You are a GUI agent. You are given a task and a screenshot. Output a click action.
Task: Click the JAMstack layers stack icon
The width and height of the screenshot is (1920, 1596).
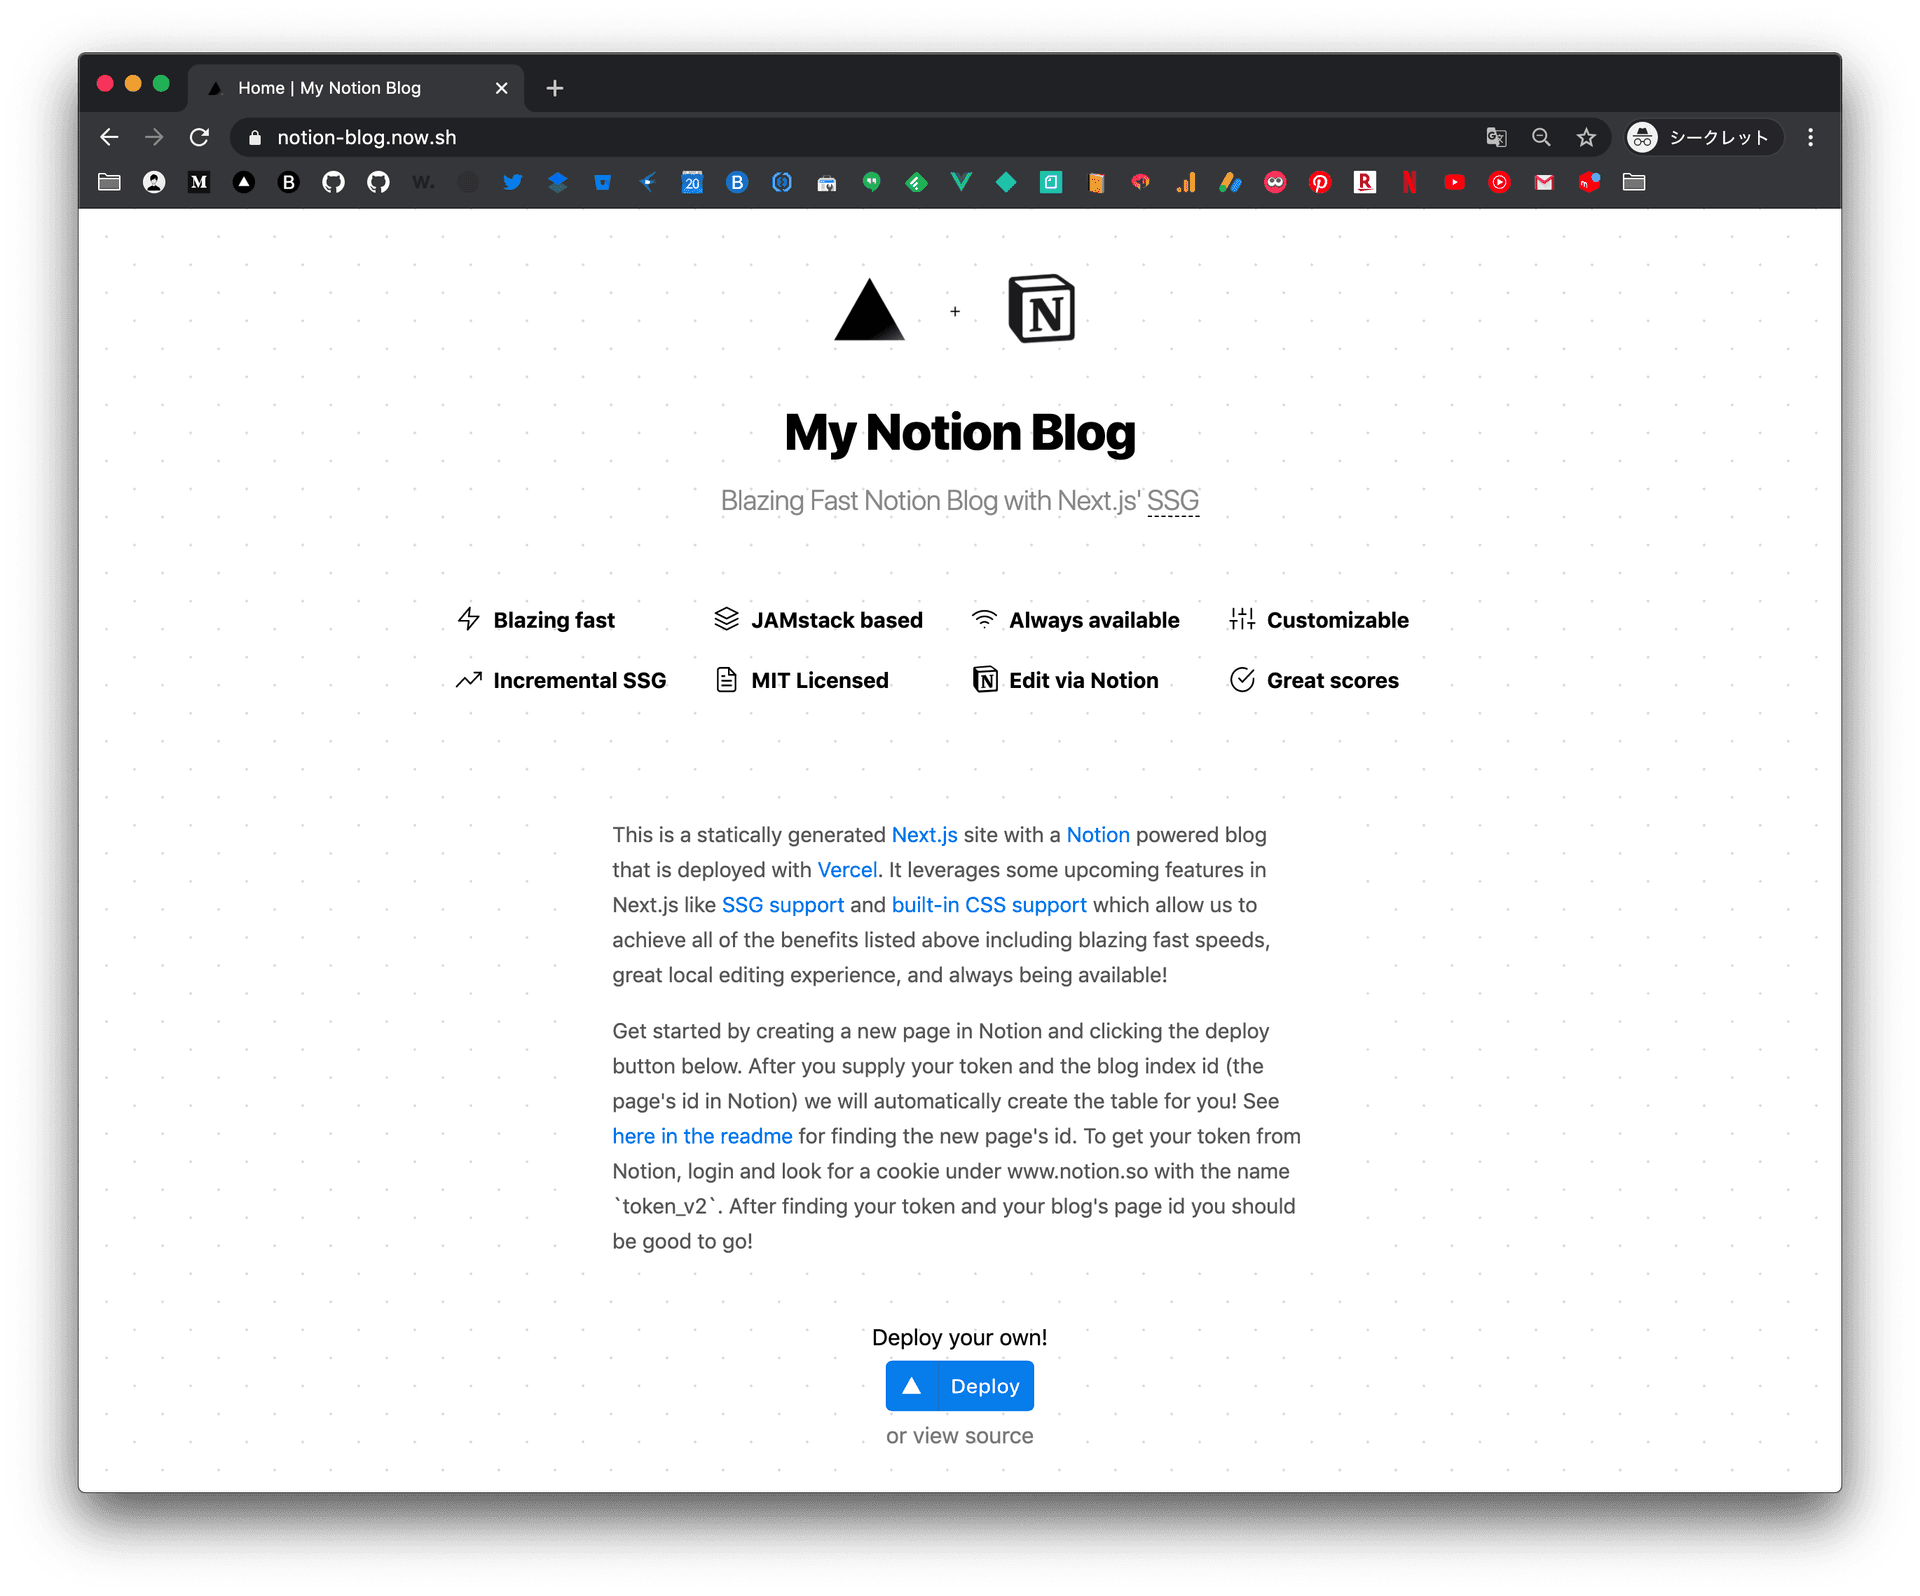click(x=727, y=620)
